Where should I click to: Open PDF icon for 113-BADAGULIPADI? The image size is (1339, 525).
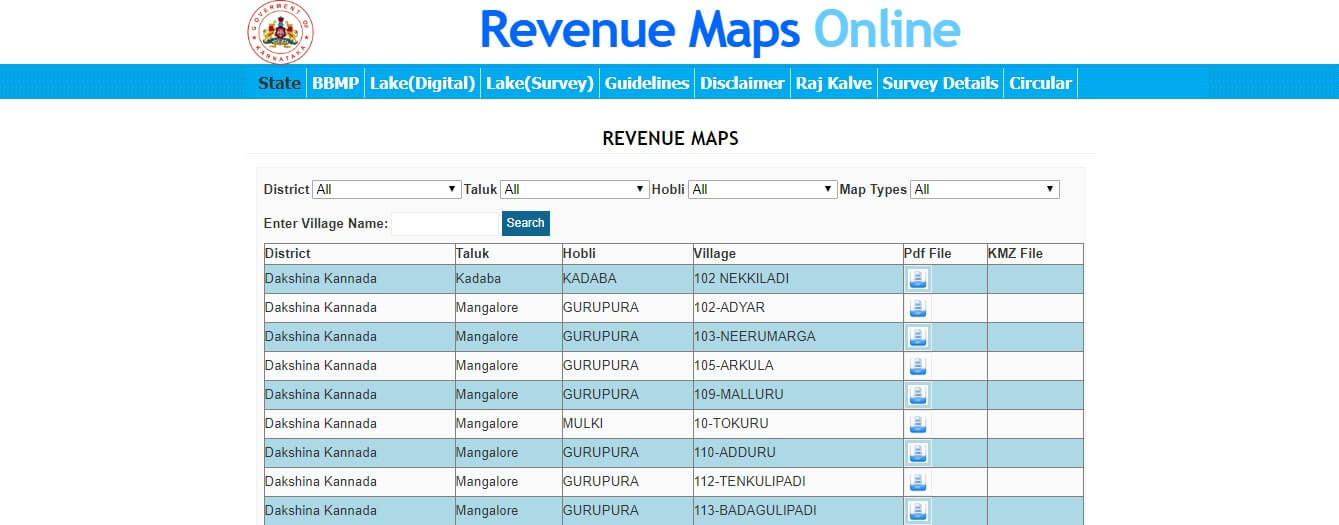[917, 511]
